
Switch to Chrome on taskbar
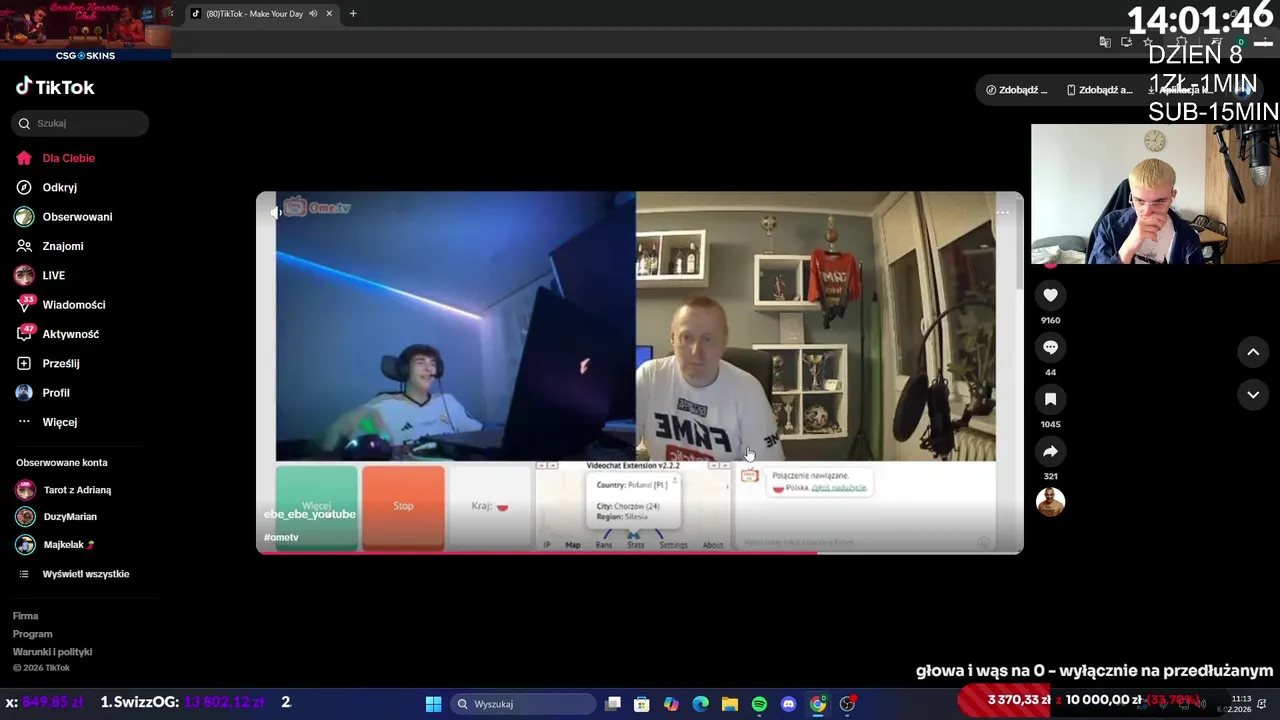818,704
